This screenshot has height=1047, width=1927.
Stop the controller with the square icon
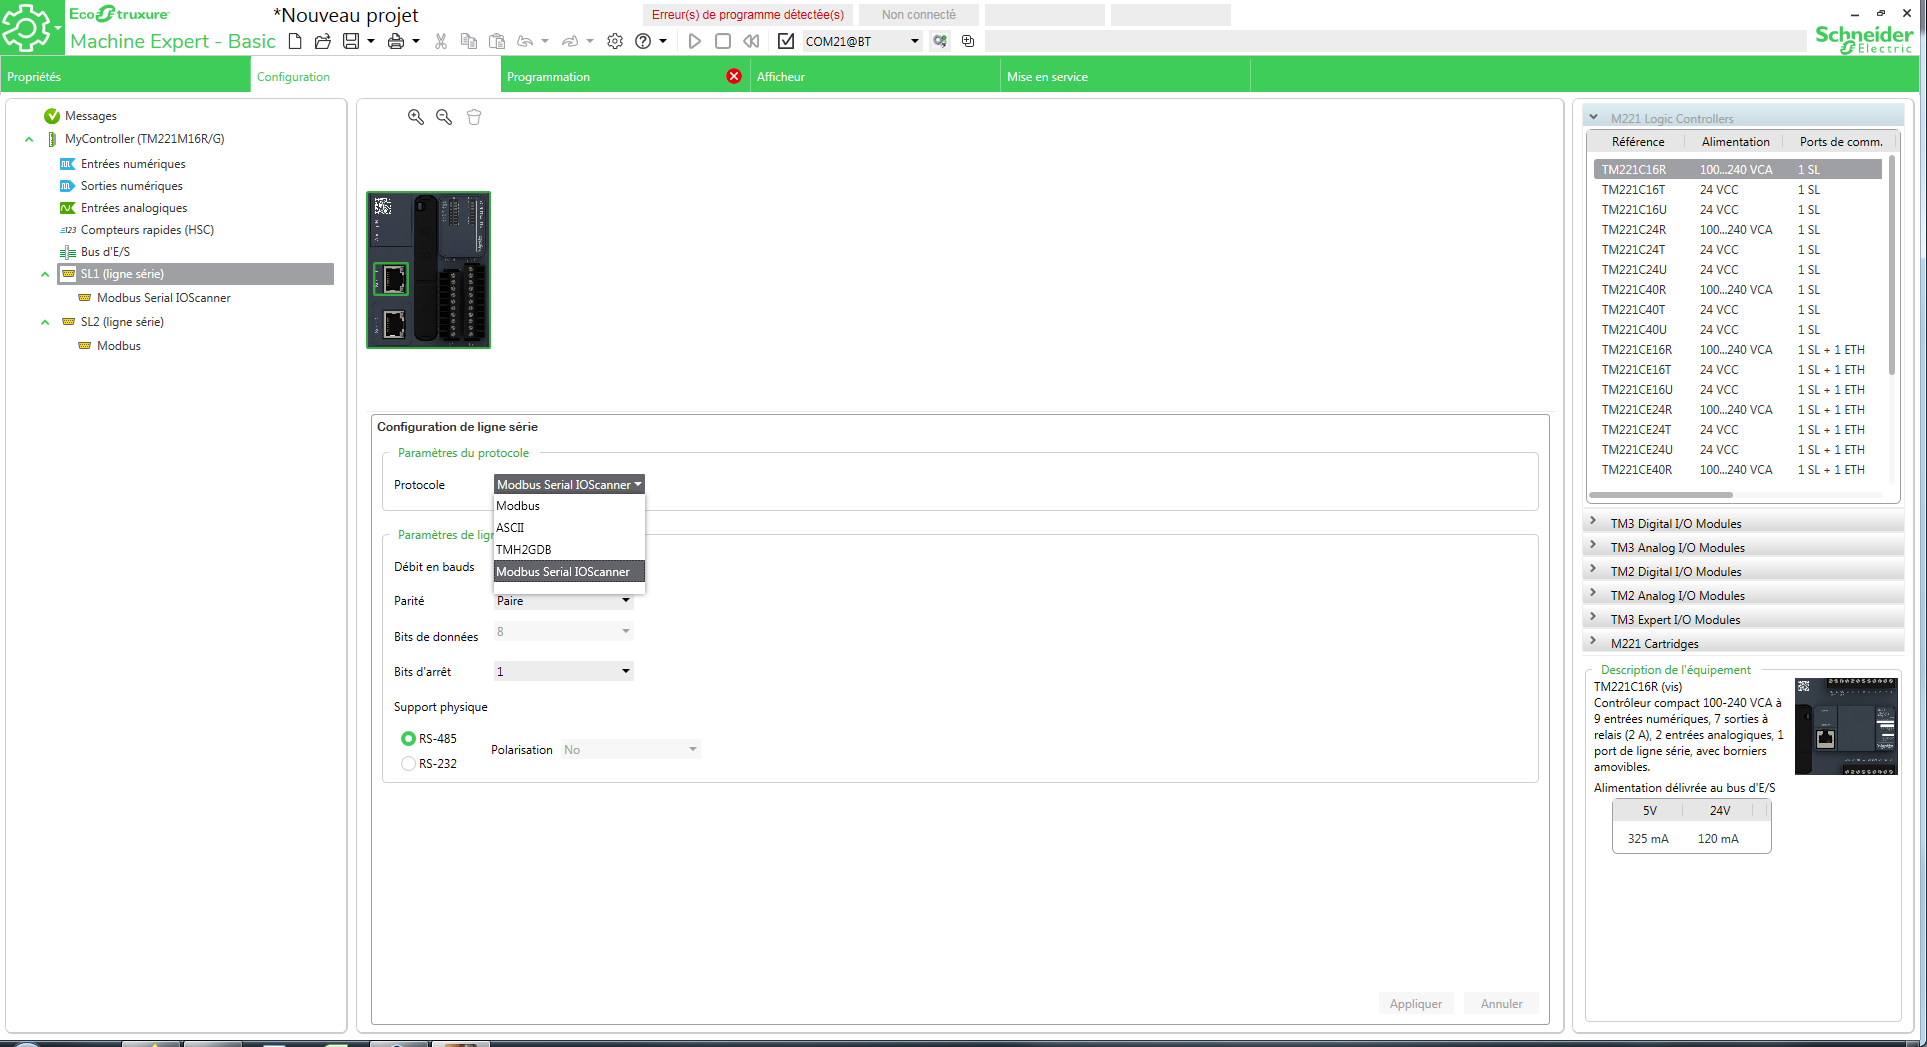[x=723, y=41]
